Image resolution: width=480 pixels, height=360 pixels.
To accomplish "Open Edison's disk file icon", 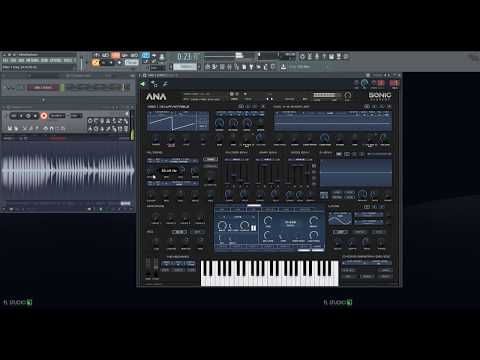I will click(x=10, y=128).
